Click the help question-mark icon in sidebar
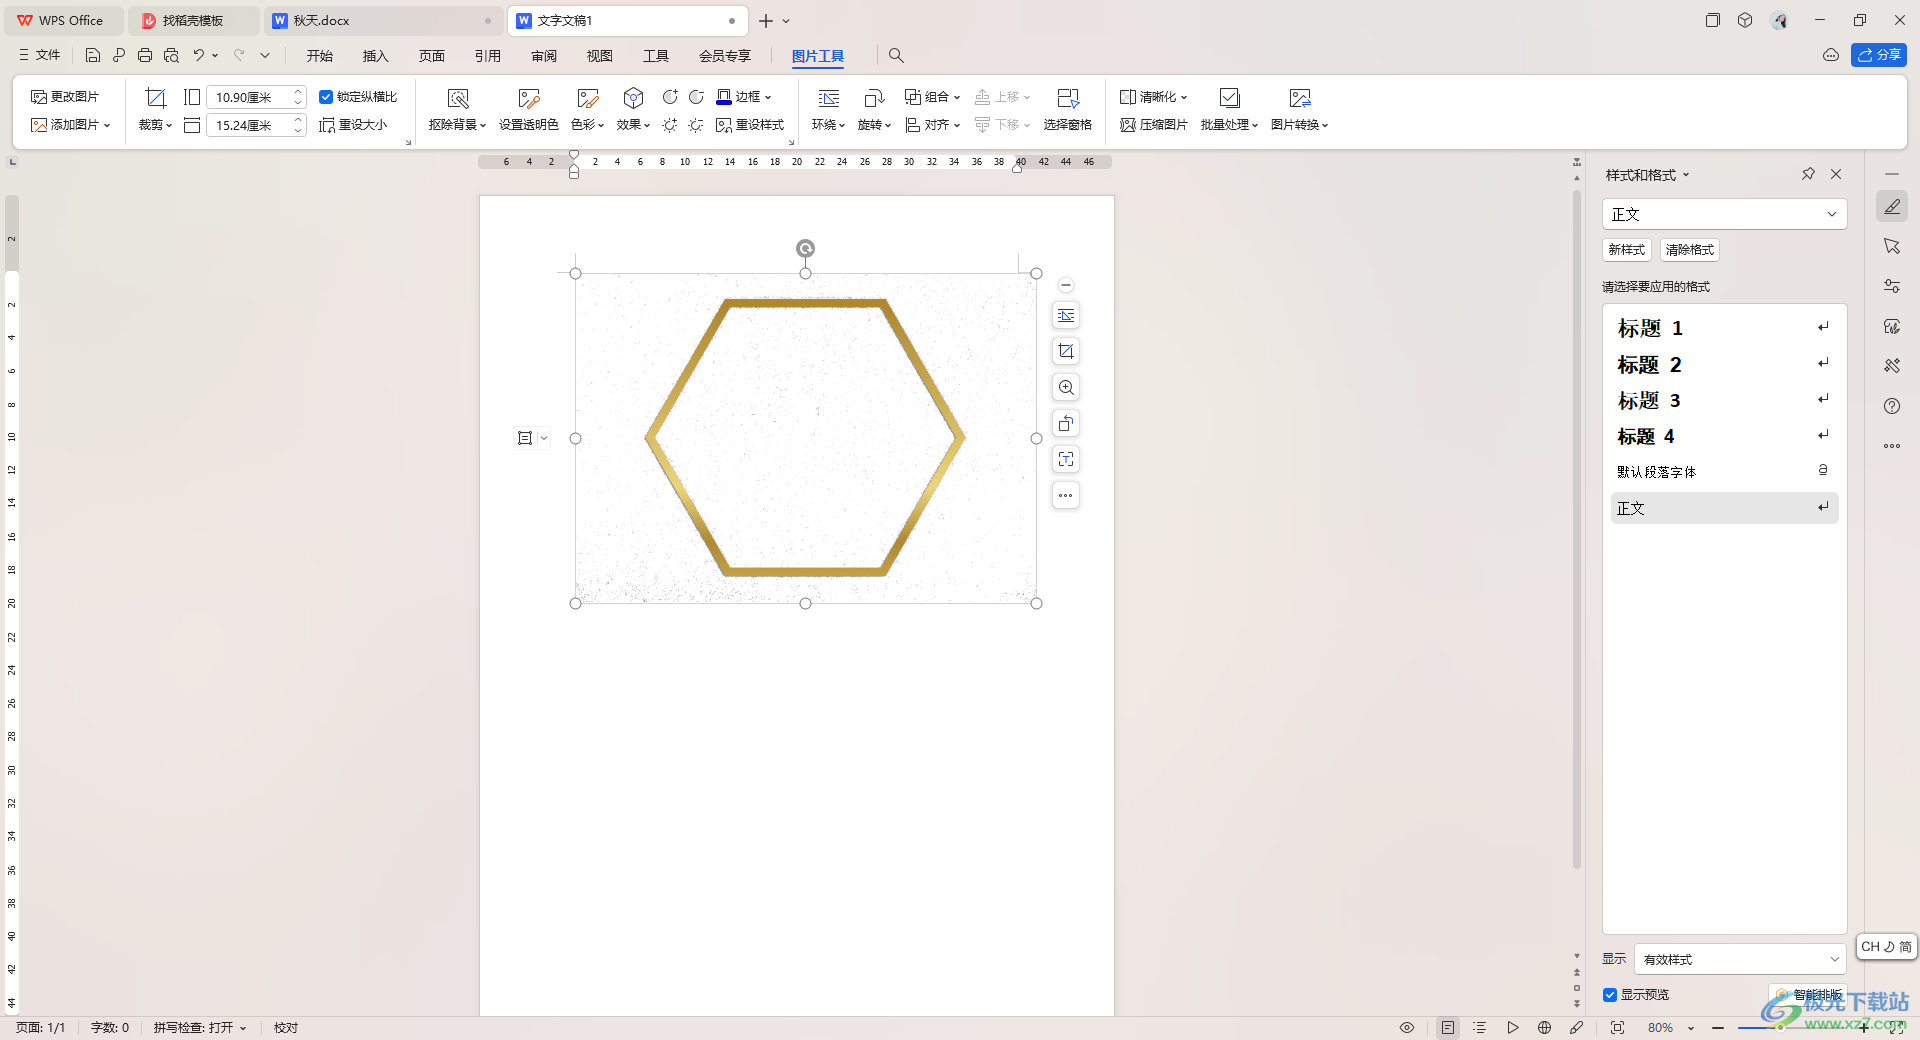Viewport: 1920px width, 1040px height. (1891, 406)
